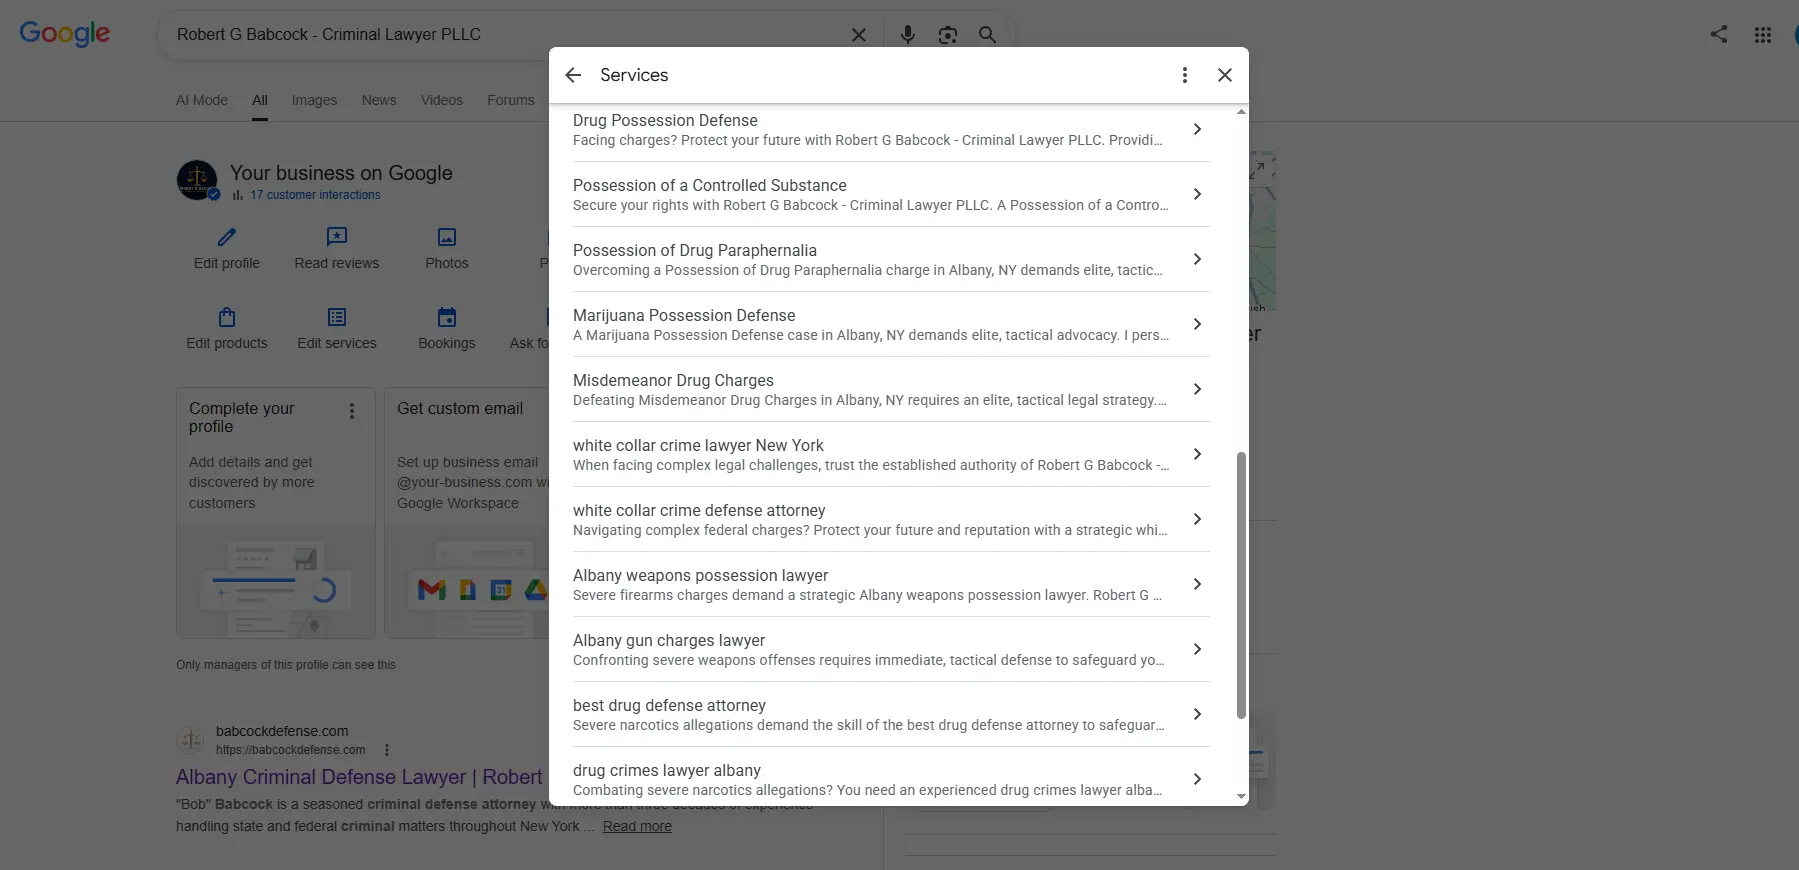Switch to Forums tab
The height and width of the screenshot is (870, 1799).
[511, 100]
